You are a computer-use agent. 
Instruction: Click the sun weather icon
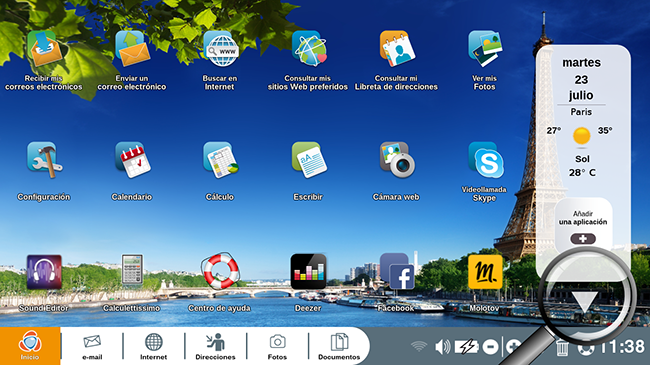581,136
